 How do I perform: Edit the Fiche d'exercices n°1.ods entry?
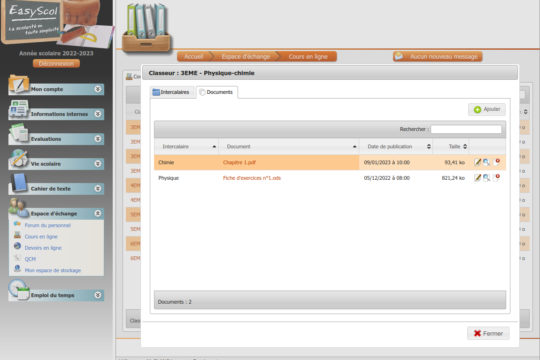point(477,178)
